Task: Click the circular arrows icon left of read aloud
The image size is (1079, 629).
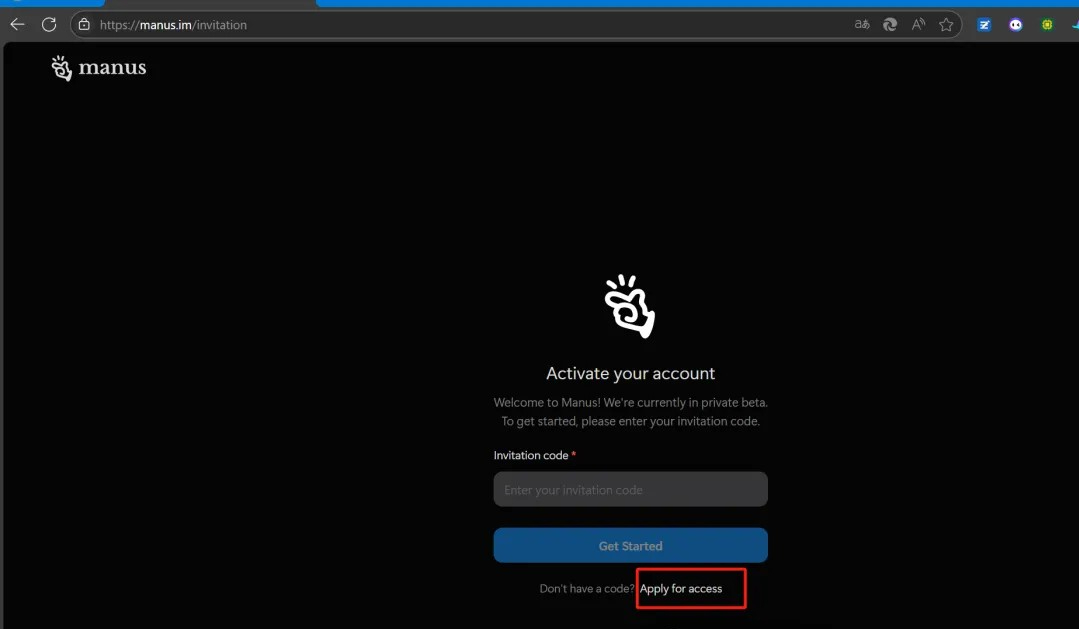Action: [890, 25]
